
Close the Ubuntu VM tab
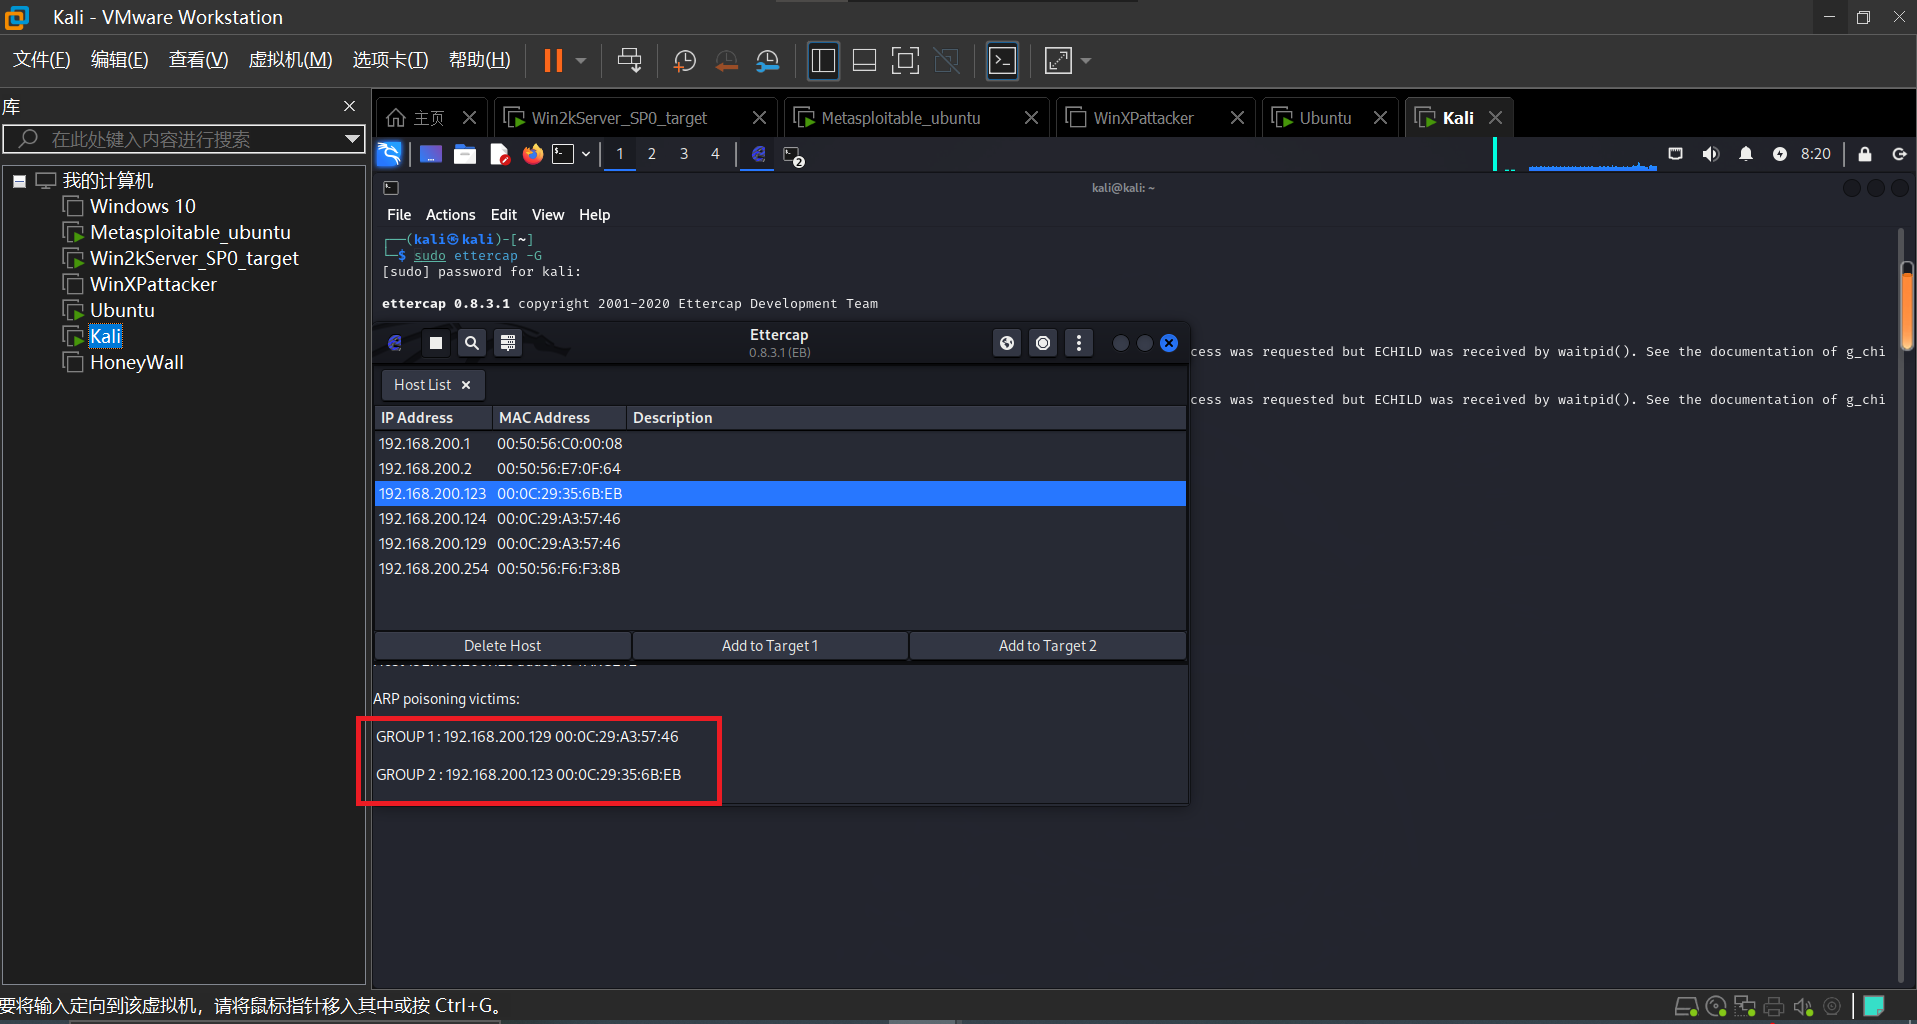pos(1380,118)
